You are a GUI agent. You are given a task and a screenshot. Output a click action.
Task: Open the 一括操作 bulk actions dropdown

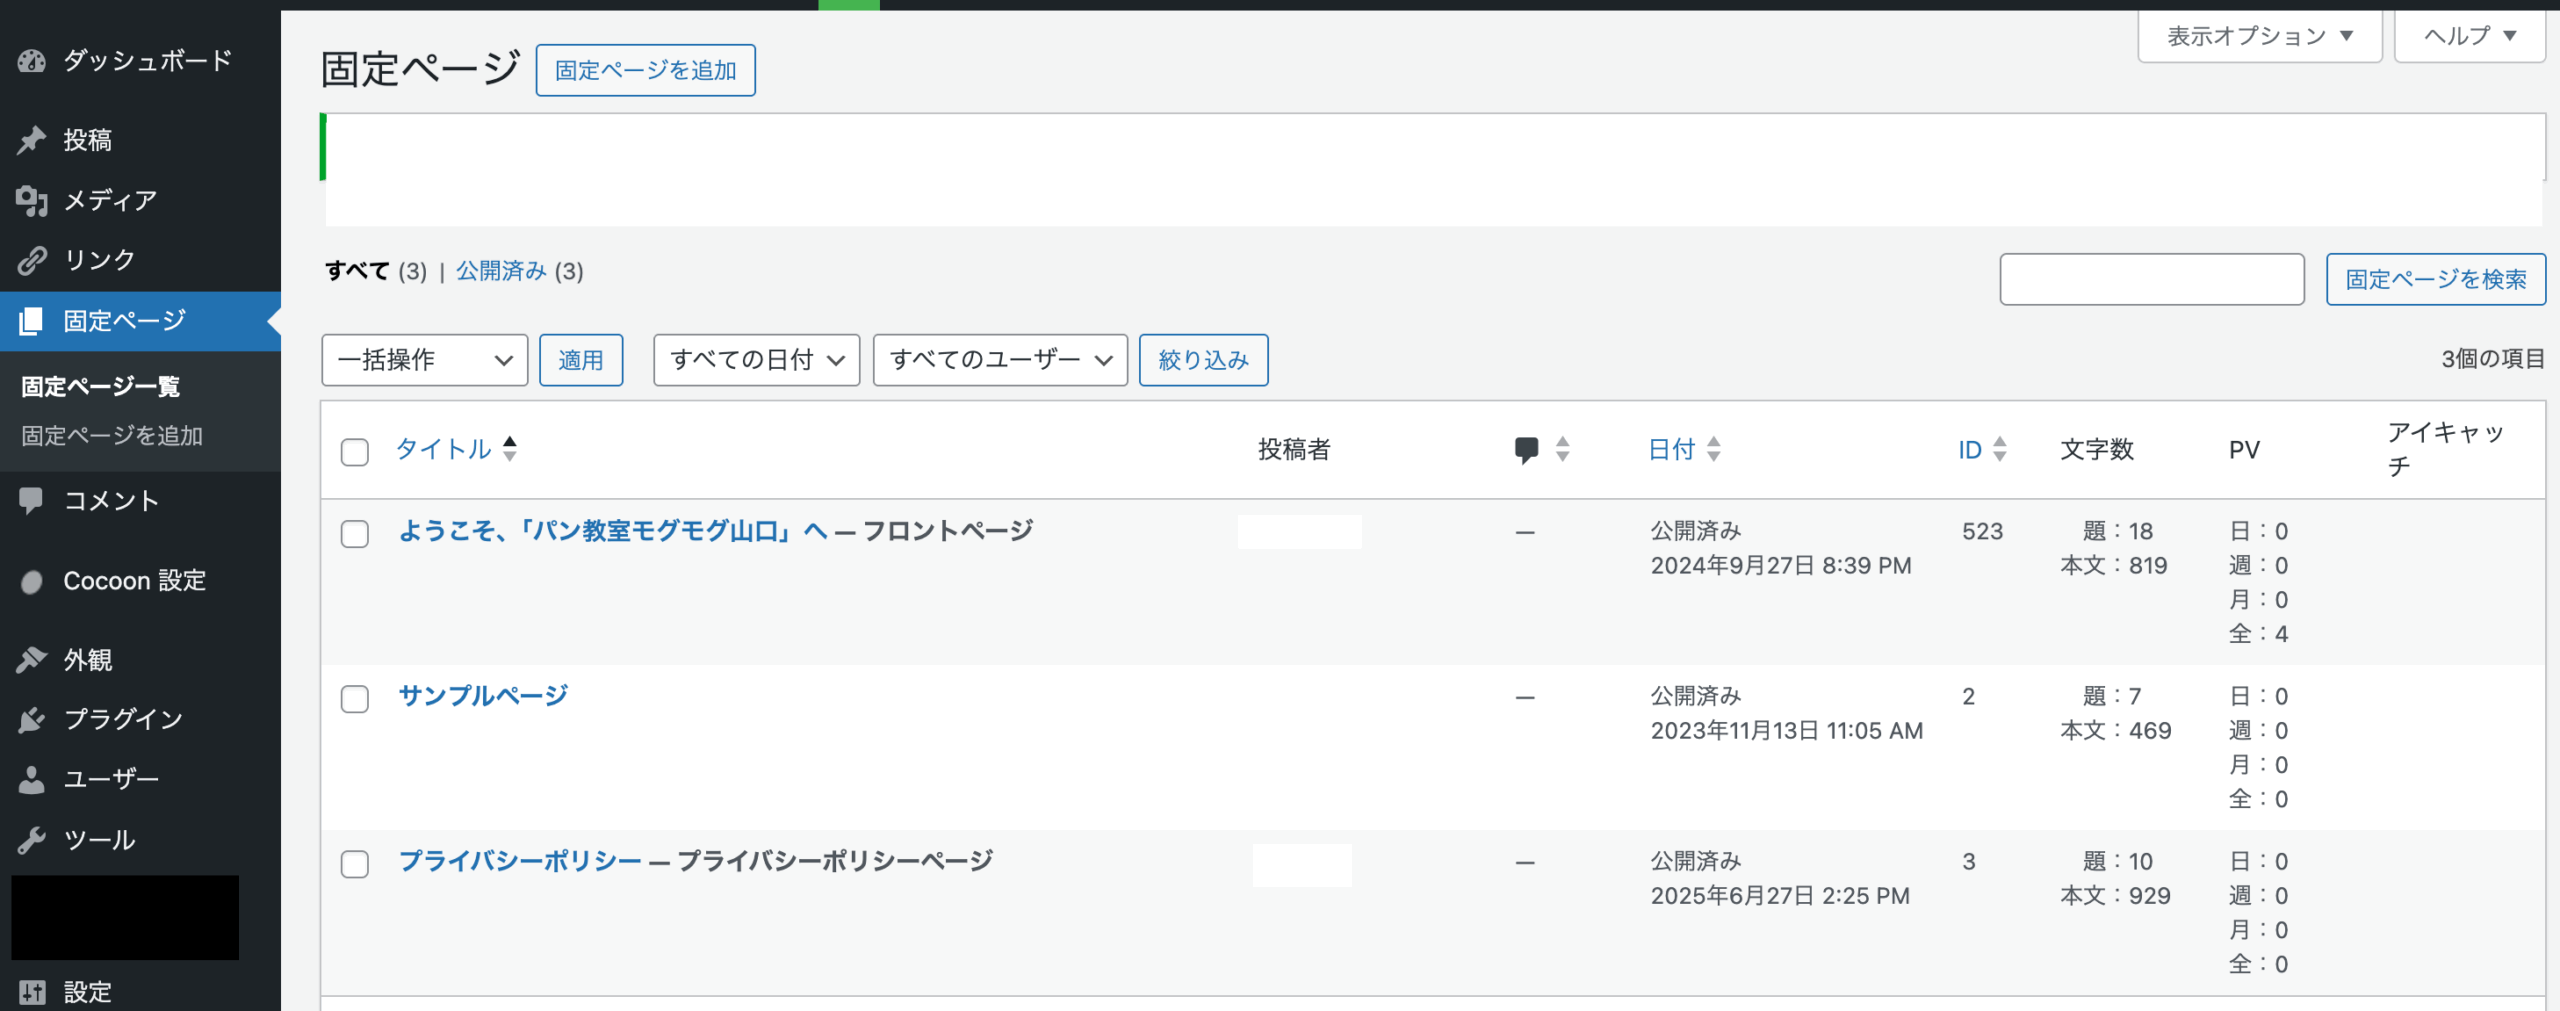tap(424, 360)
